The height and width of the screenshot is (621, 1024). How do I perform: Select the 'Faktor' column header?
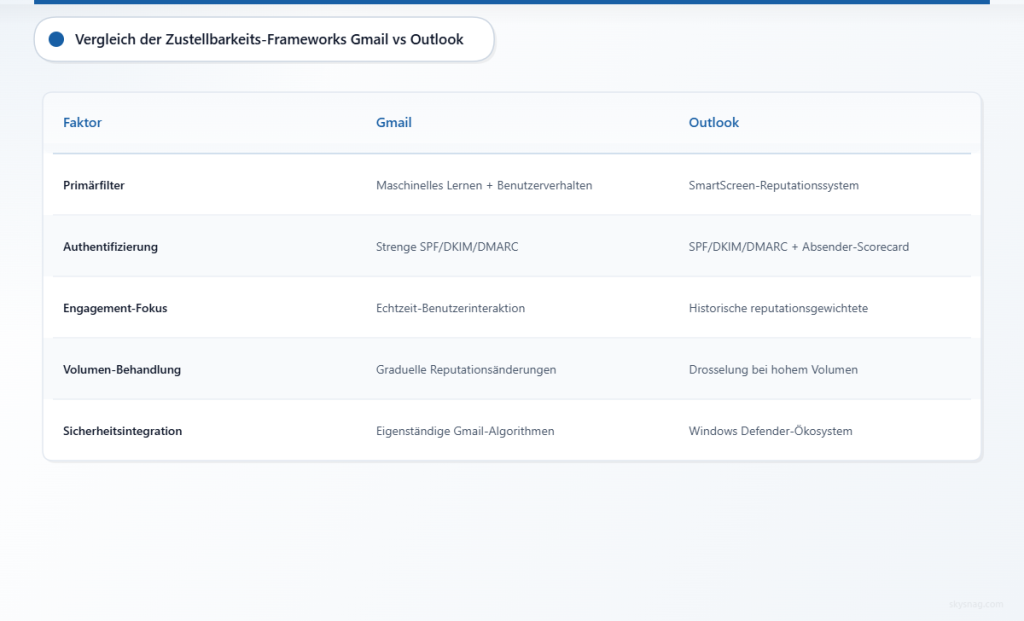coord(82,123)
